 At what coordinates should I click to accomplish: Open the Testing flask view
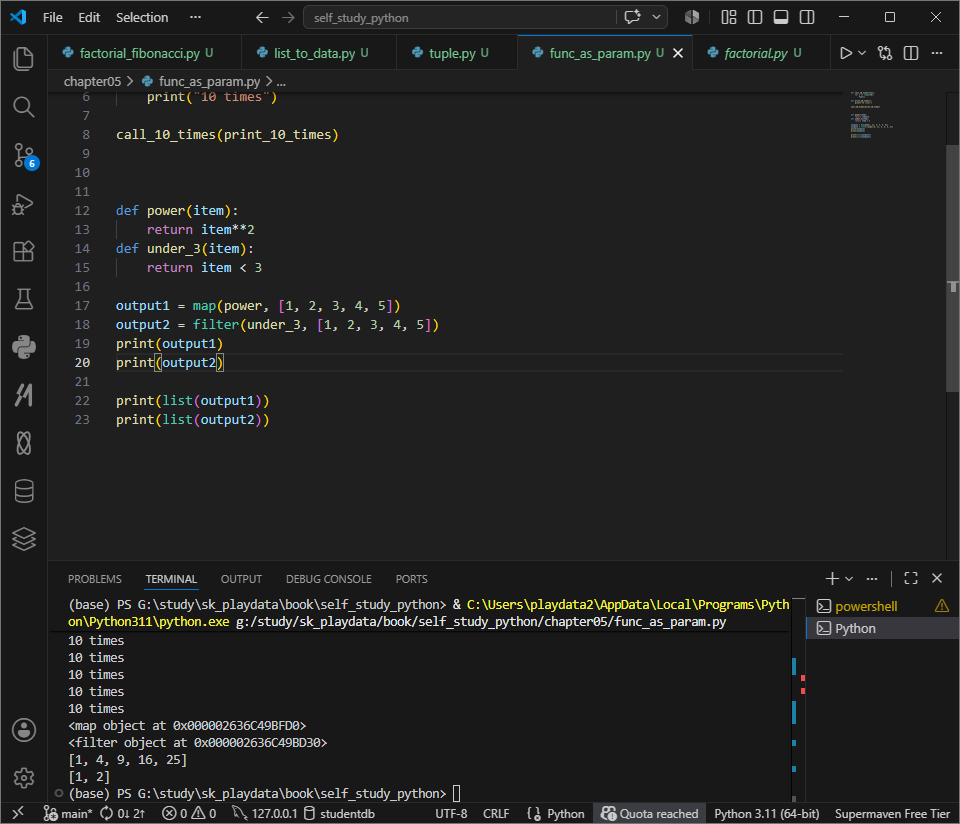(23, 299)
